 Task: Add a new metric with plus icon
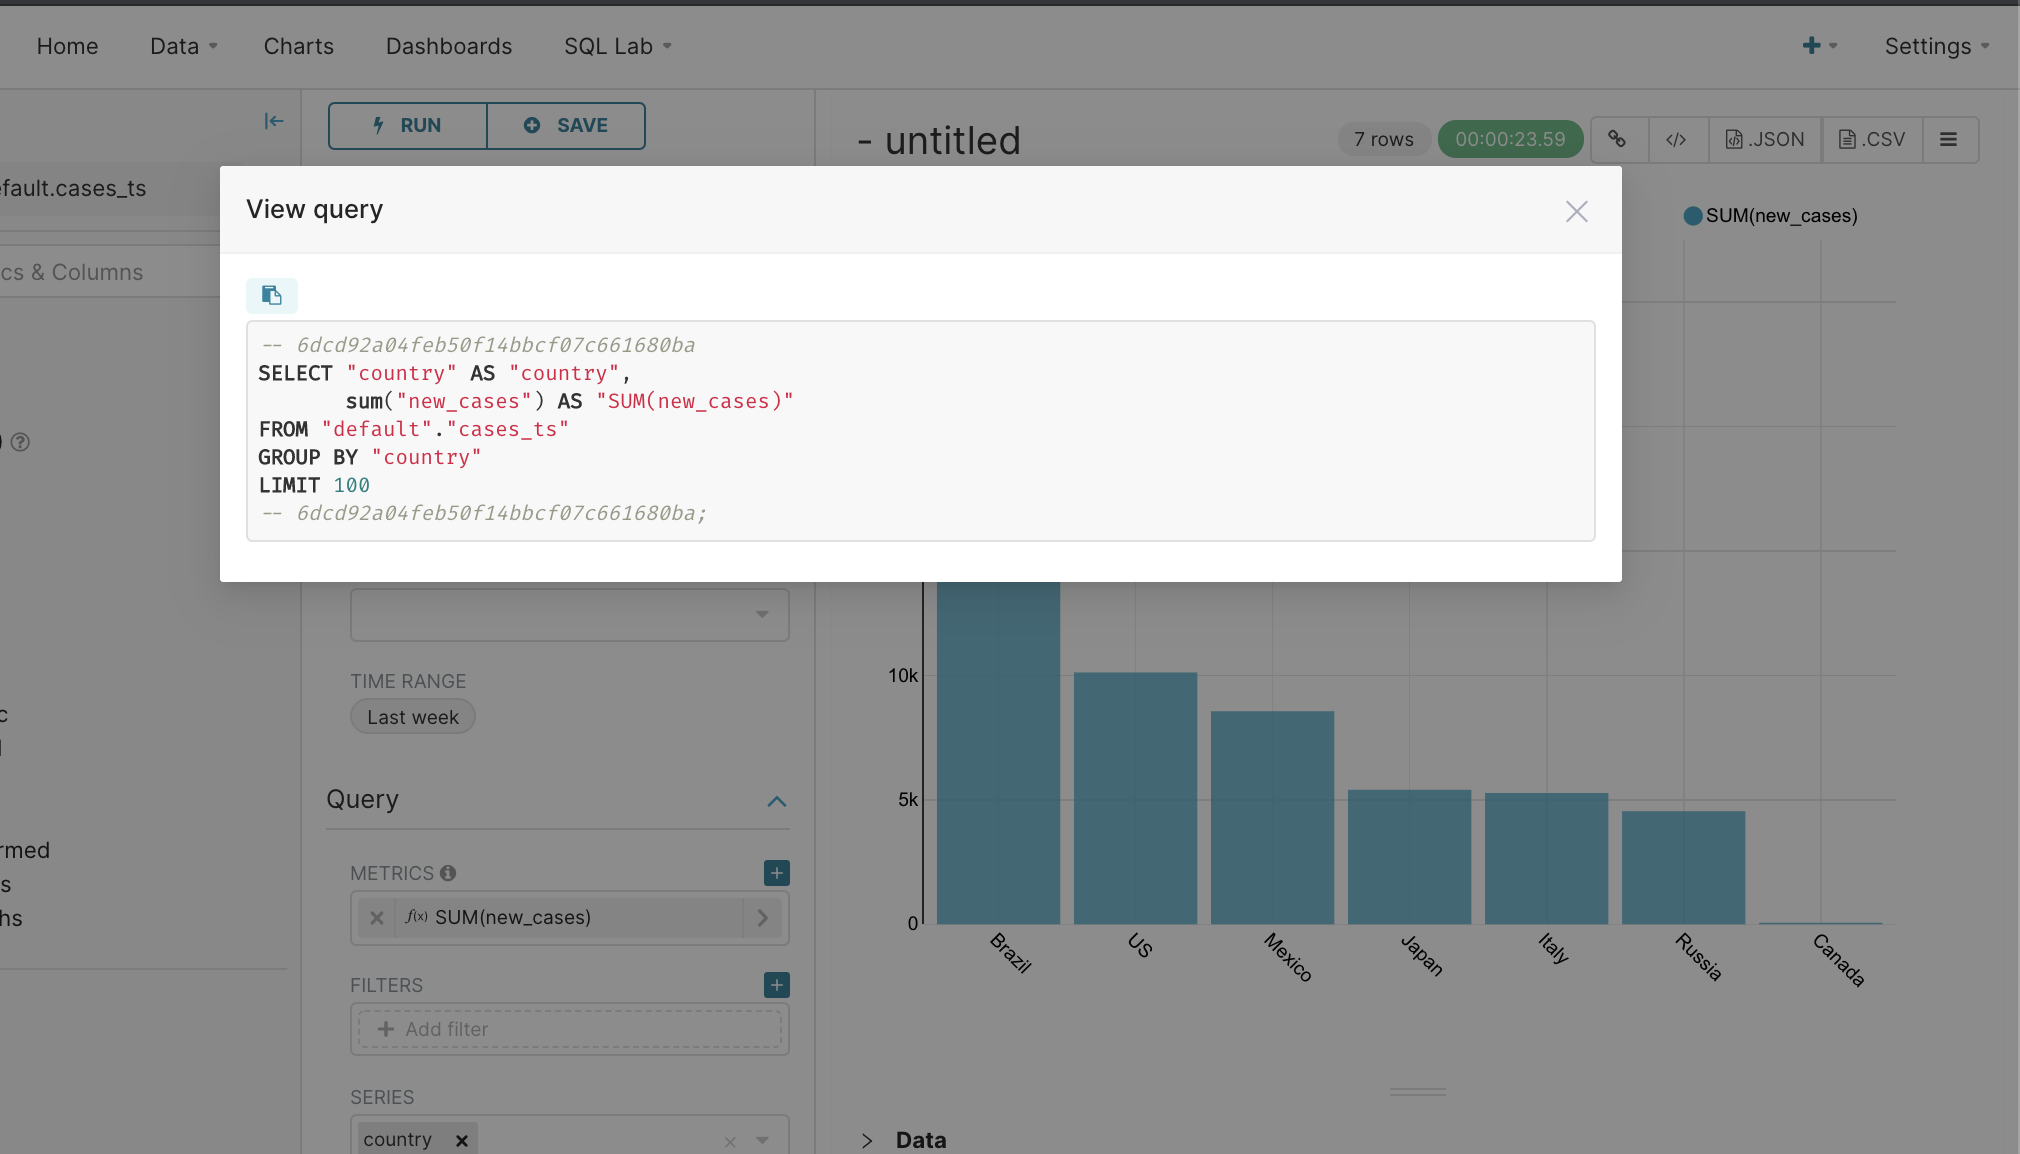[x=776, y=873]
